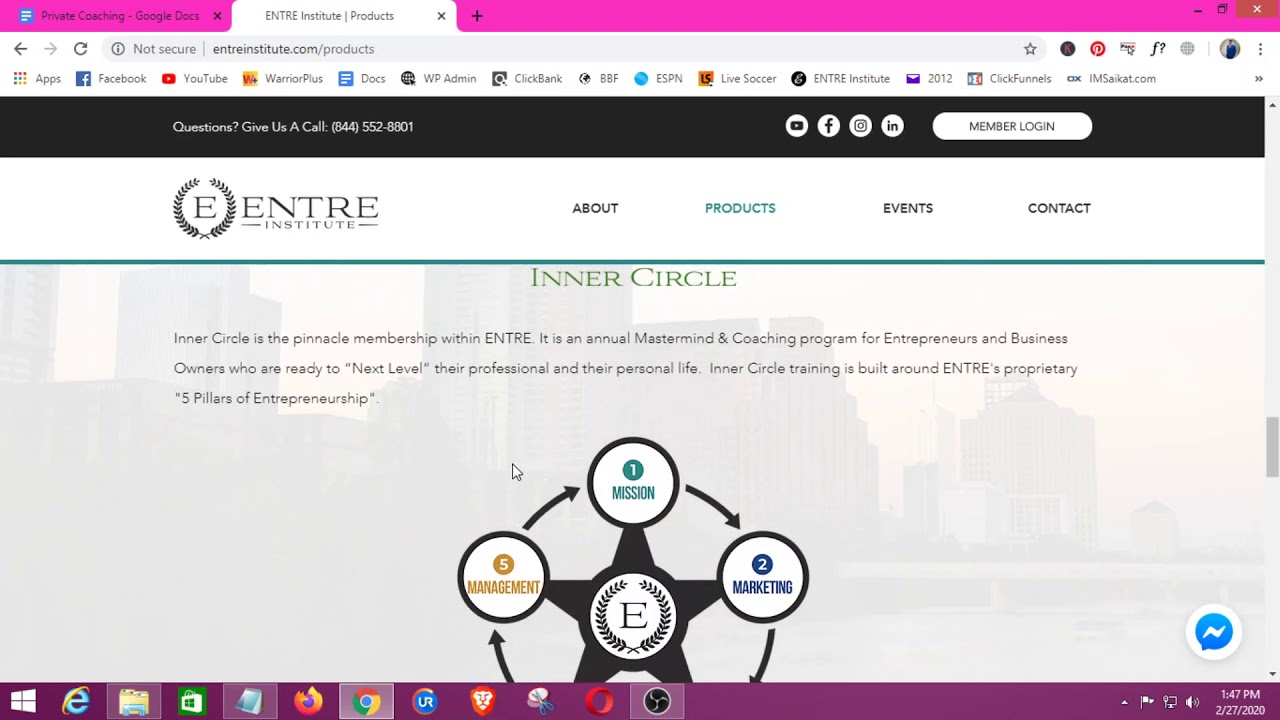Open the Windows Start button
Image resolution: width=1280 pixels, height=720 pixels.
(x=23, y=702)
